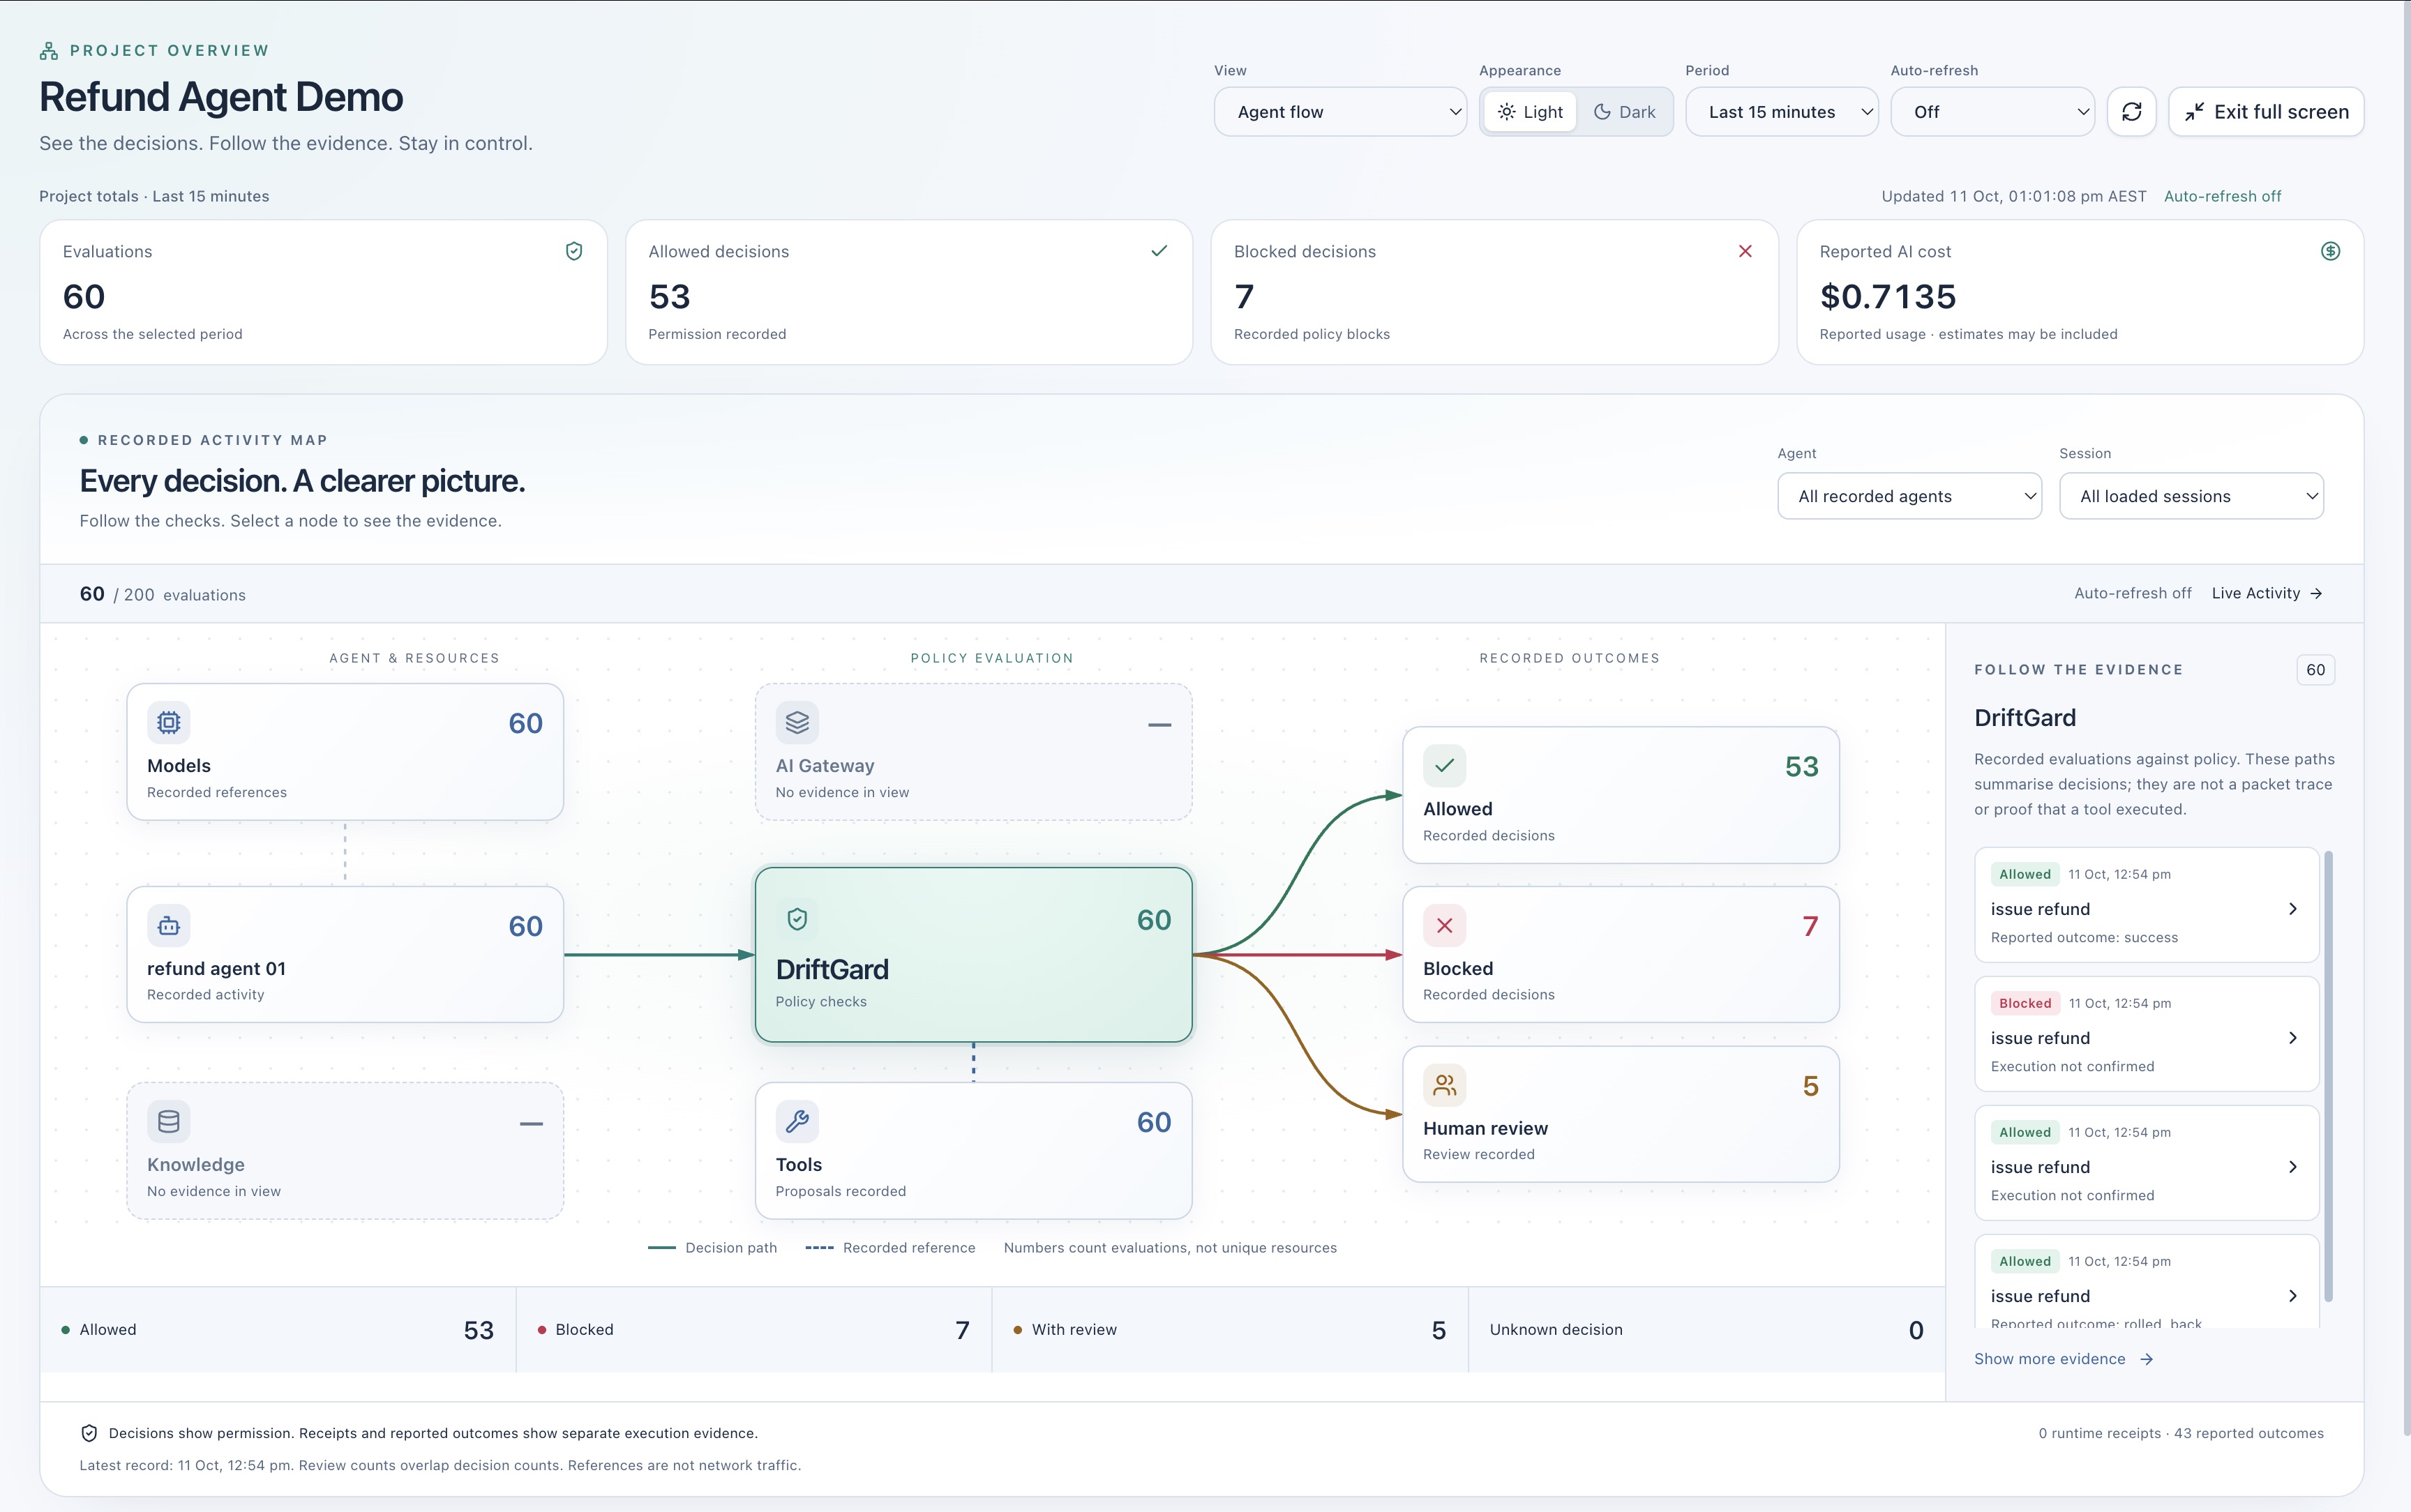The image size is (2411, 1512).
Task: Select the Models recorded references node
Action: pos(345,752)
